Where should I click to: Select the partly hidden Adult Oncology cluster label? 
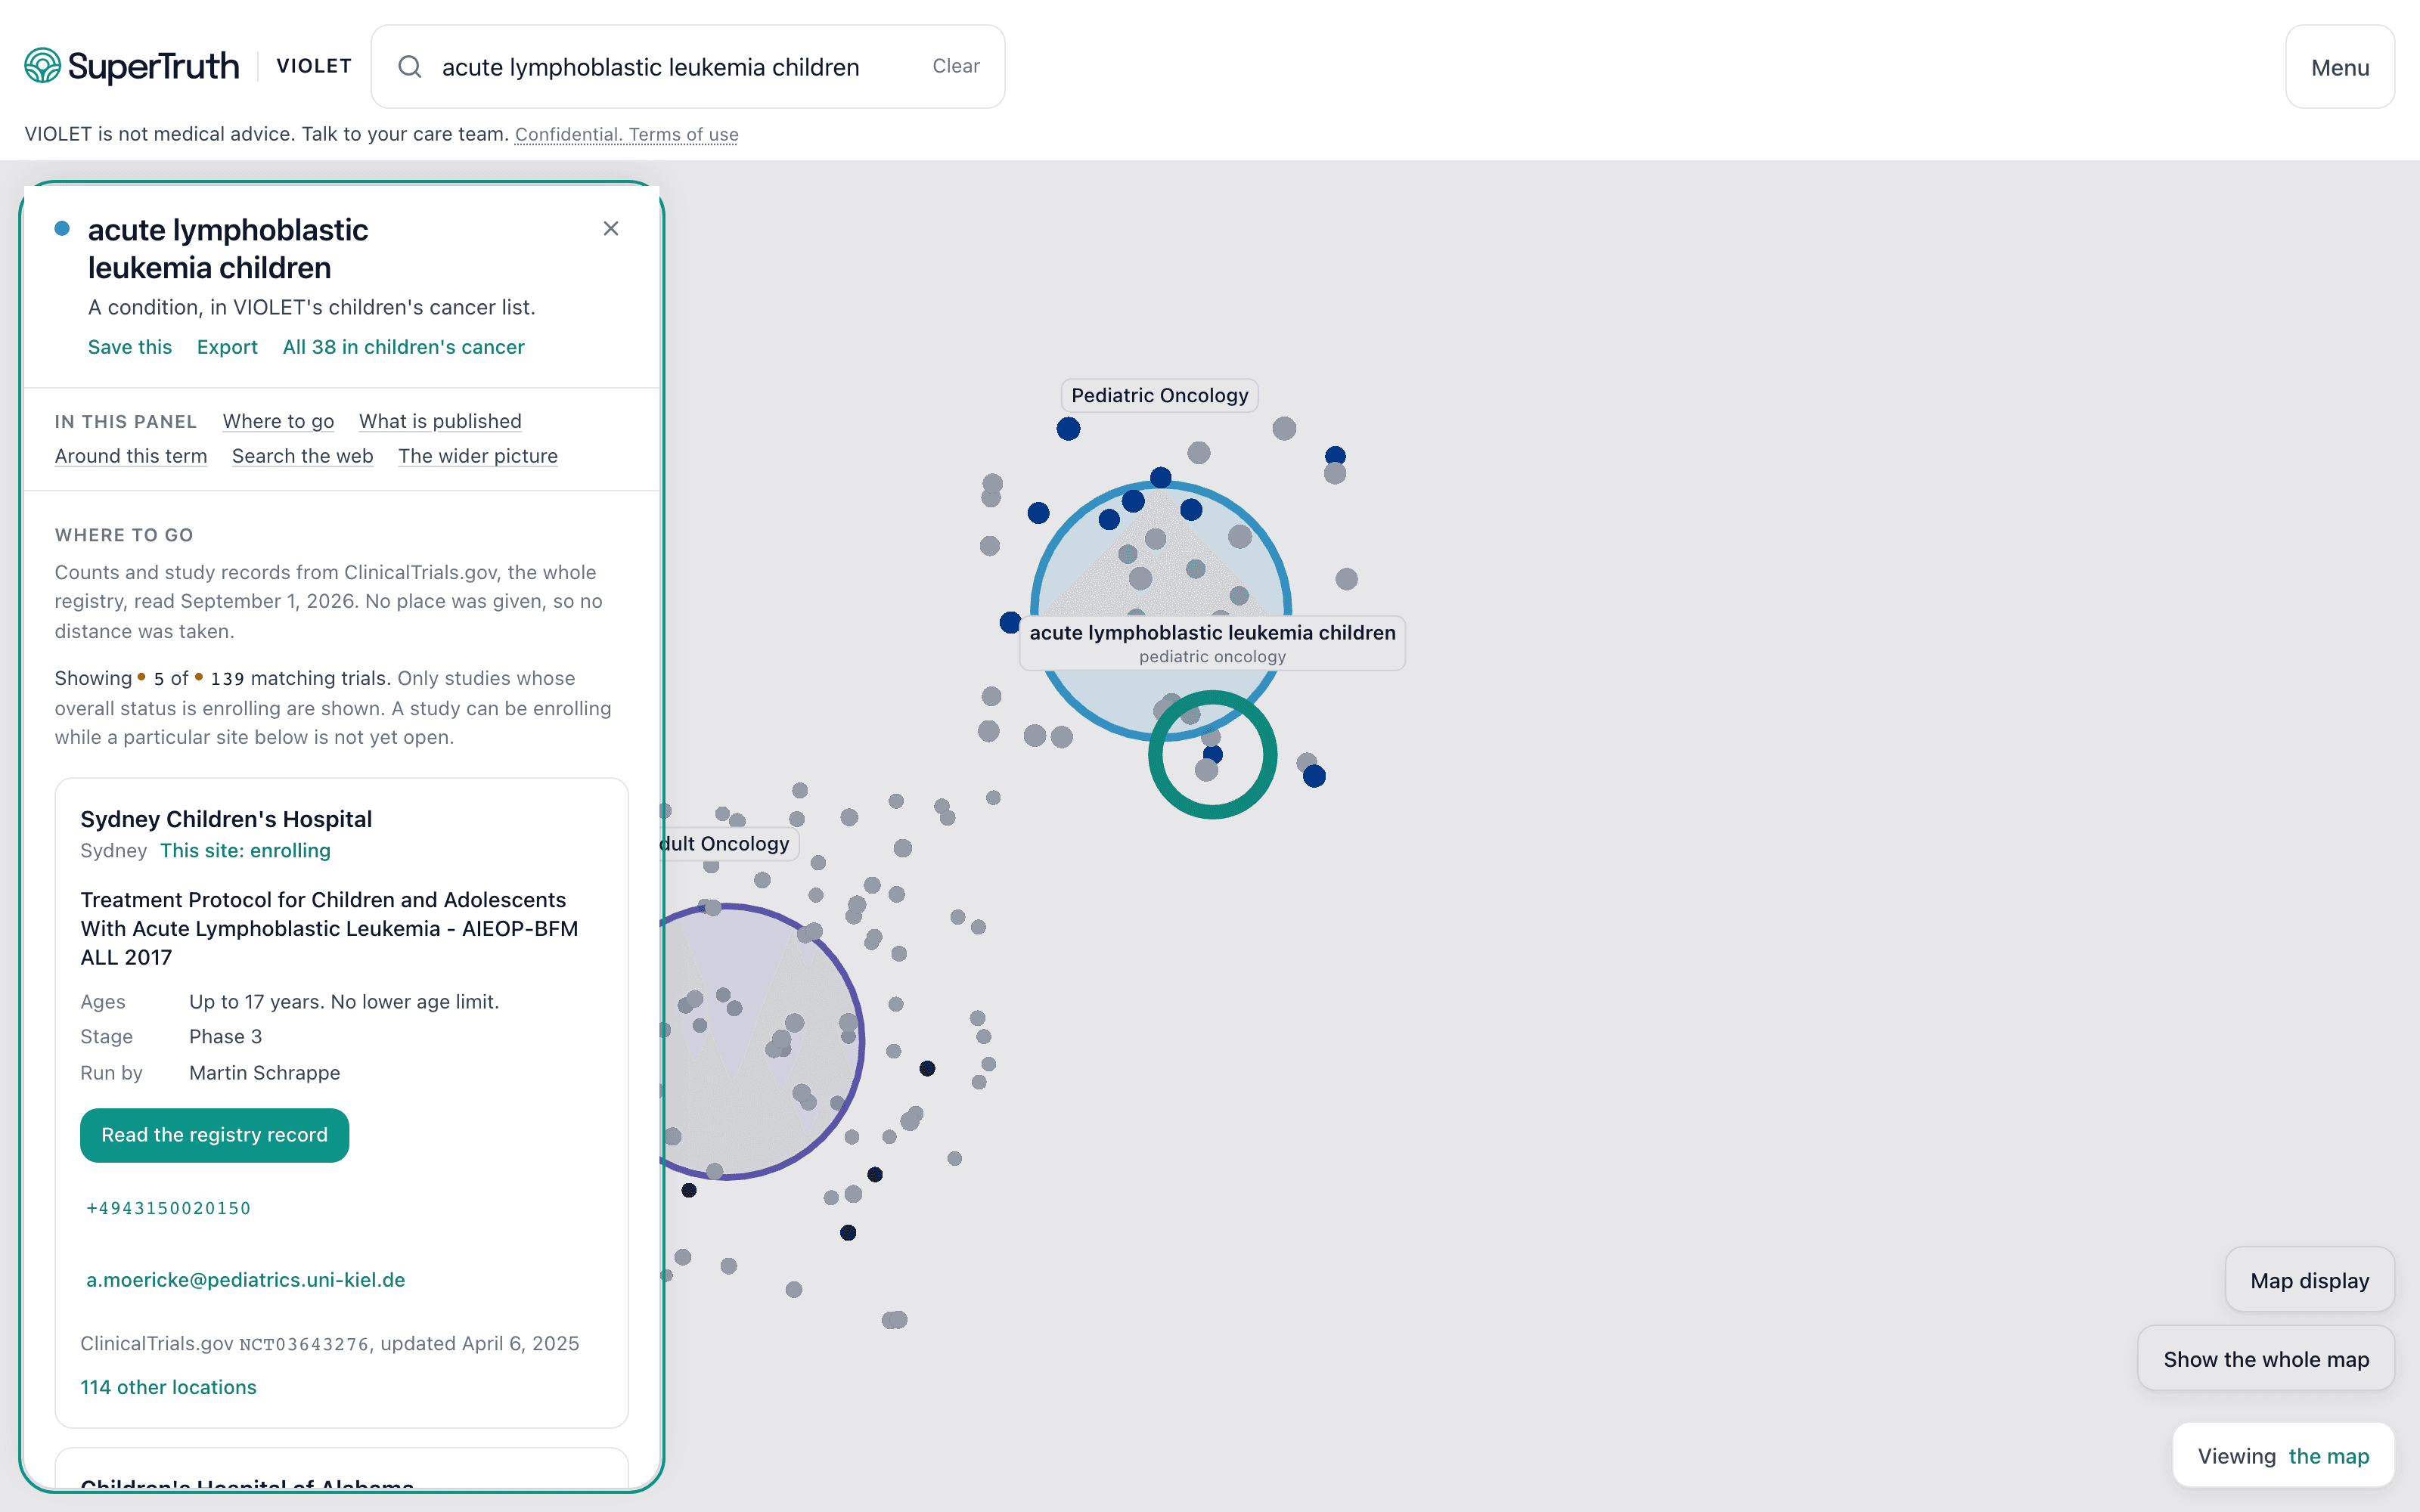pyautogui.click(x=728, y=844)
